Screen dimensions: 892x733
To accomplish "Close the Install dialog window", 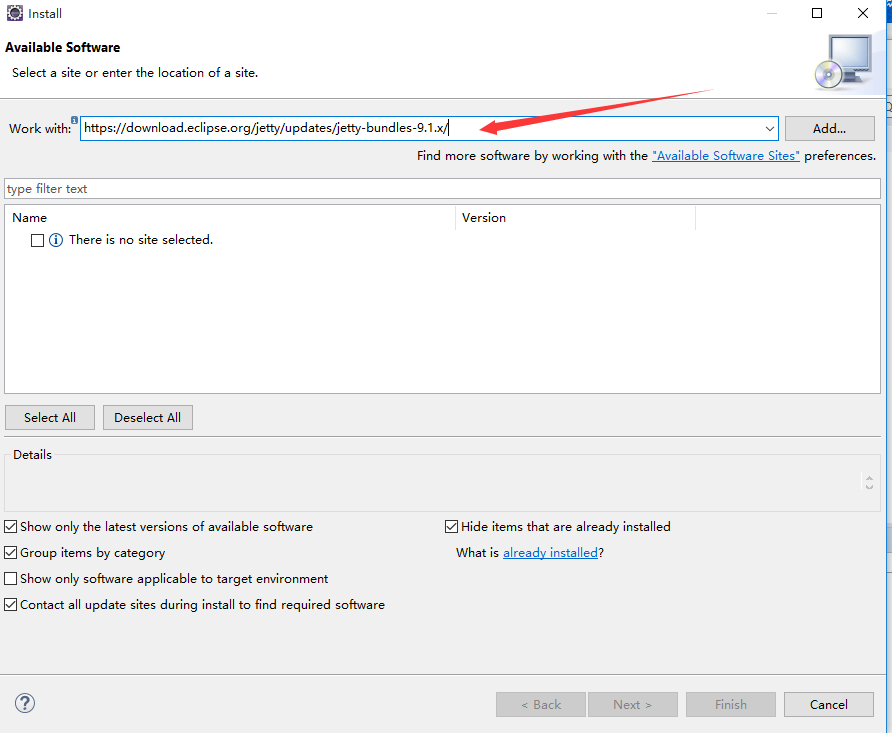I will (862, 13).
